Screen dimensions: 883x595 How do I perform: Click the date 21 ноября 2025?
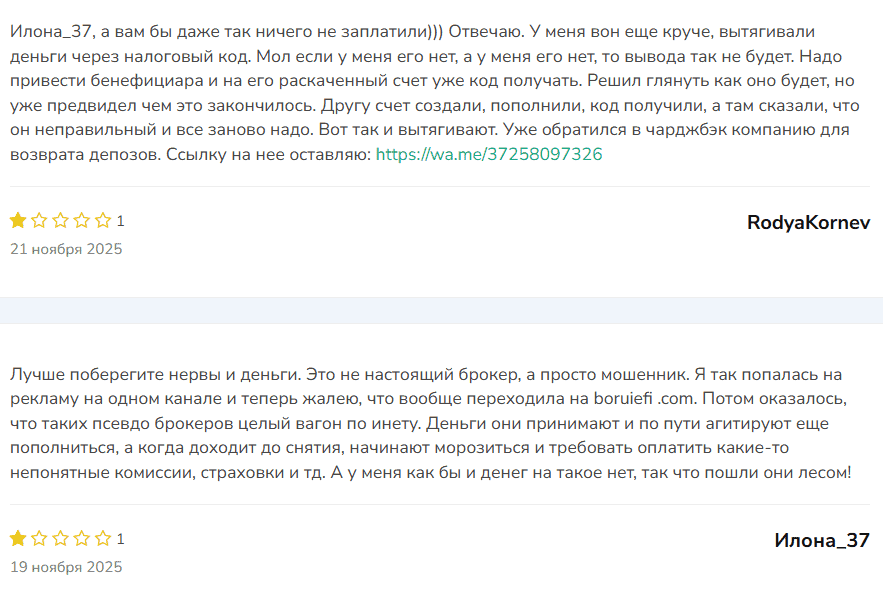(65, 249)
